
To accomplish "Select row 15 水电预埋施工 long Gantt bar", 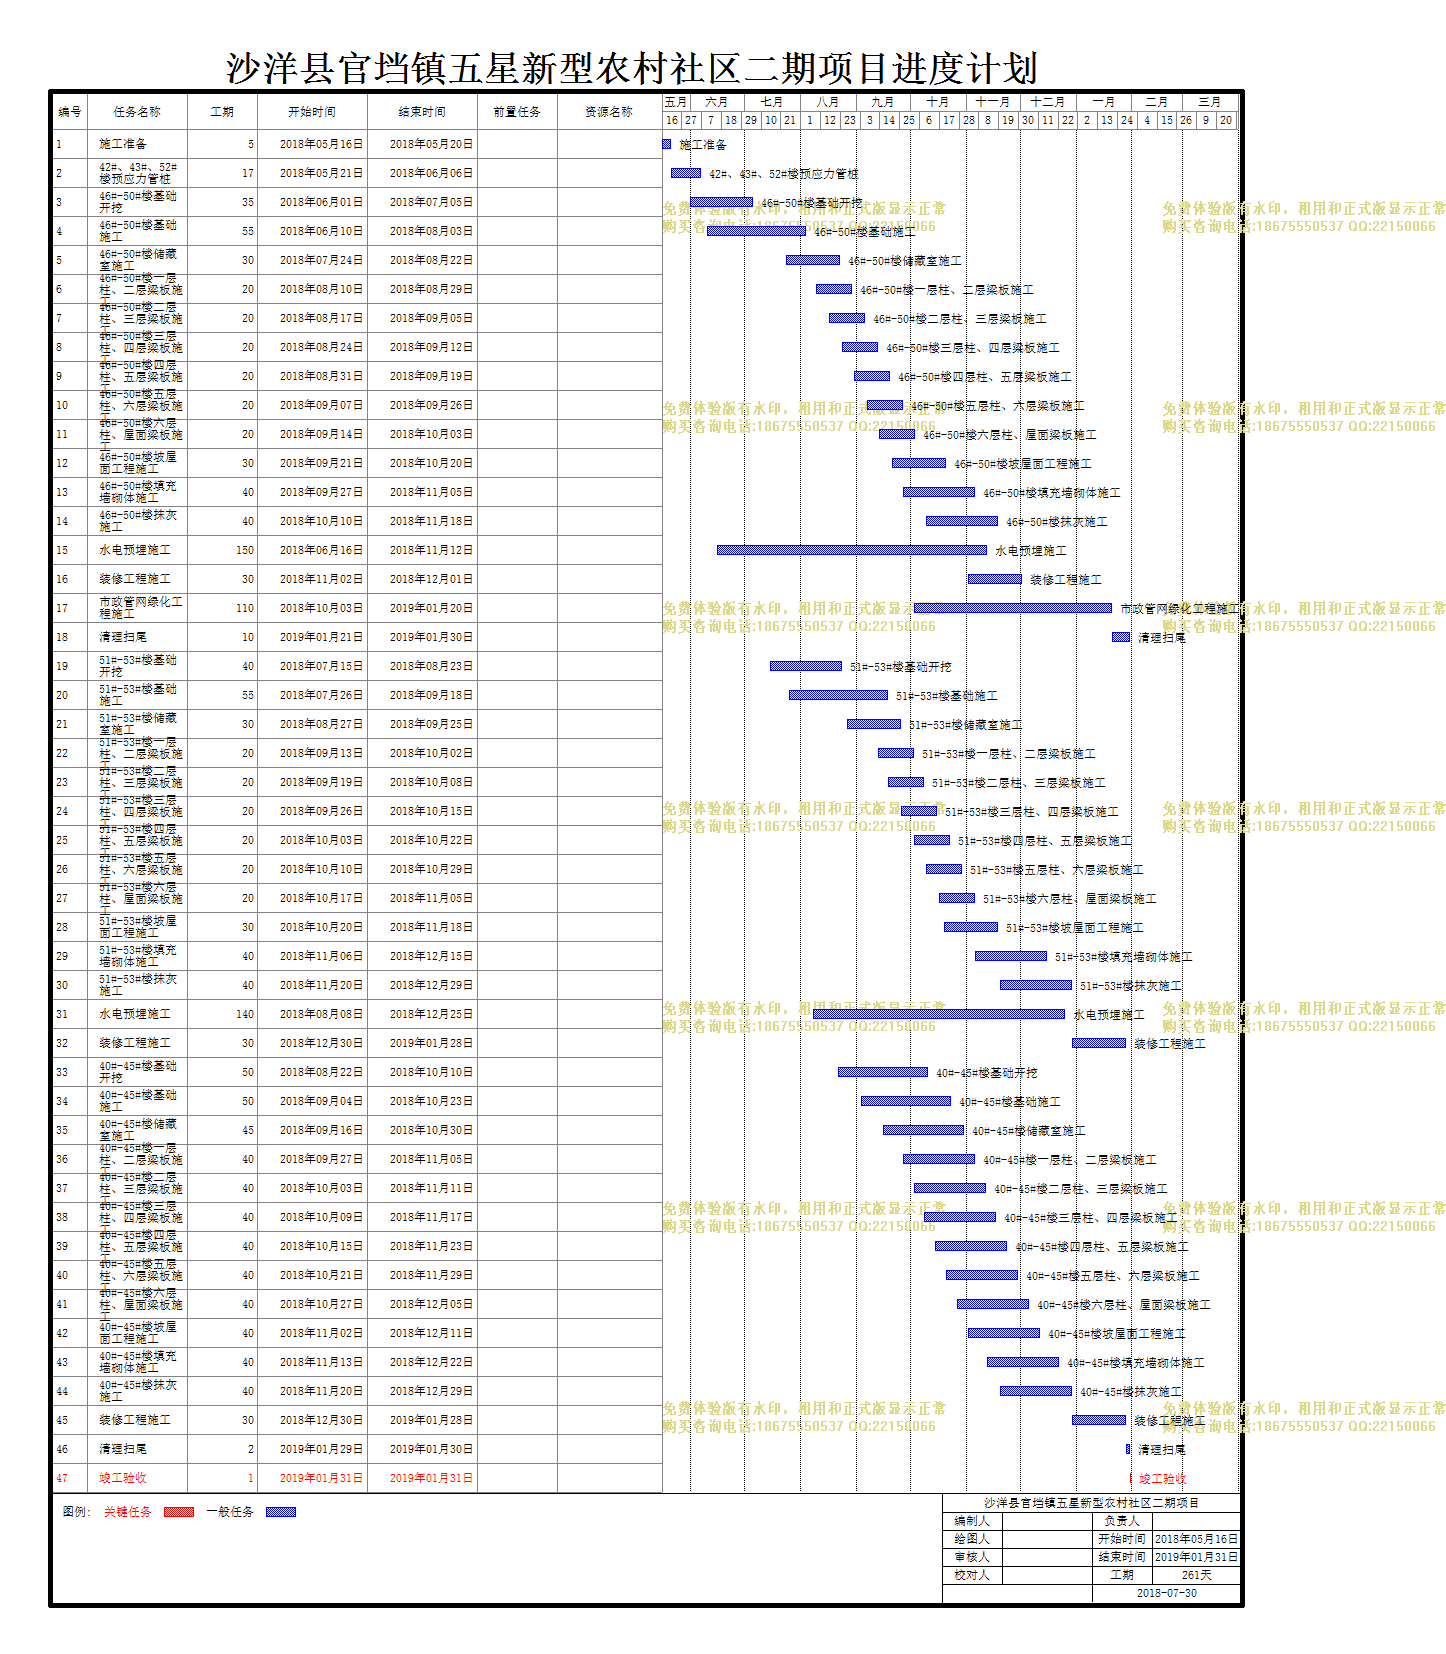I will pyautogui.click(x=851, y=550).
